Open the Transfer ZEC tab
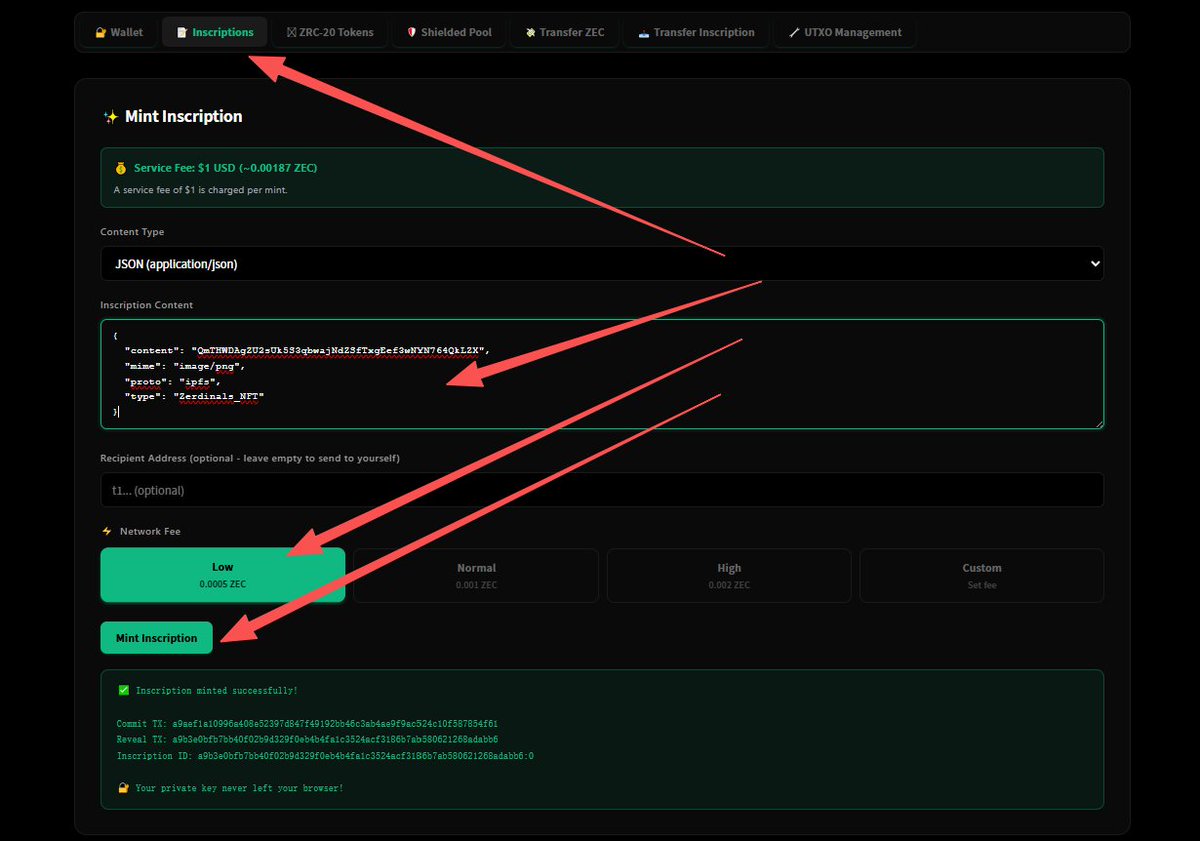This screenshot has height=841, width=1200. coord(564,32)
